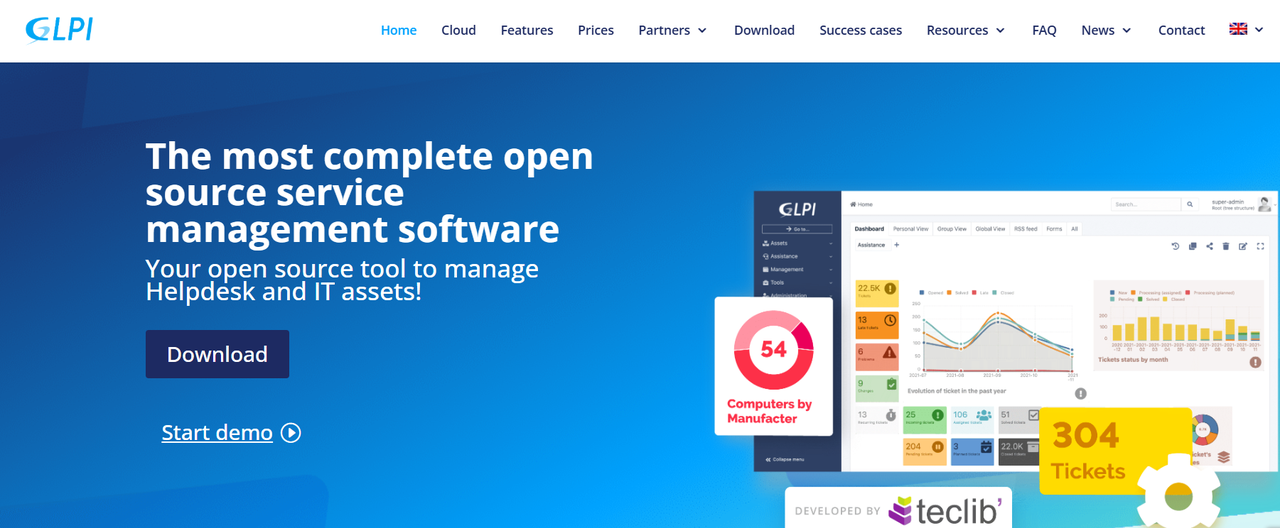Click the 106 Assigned tickets tile
Screen dimensions: 1280x528
[x=972, y=420]
